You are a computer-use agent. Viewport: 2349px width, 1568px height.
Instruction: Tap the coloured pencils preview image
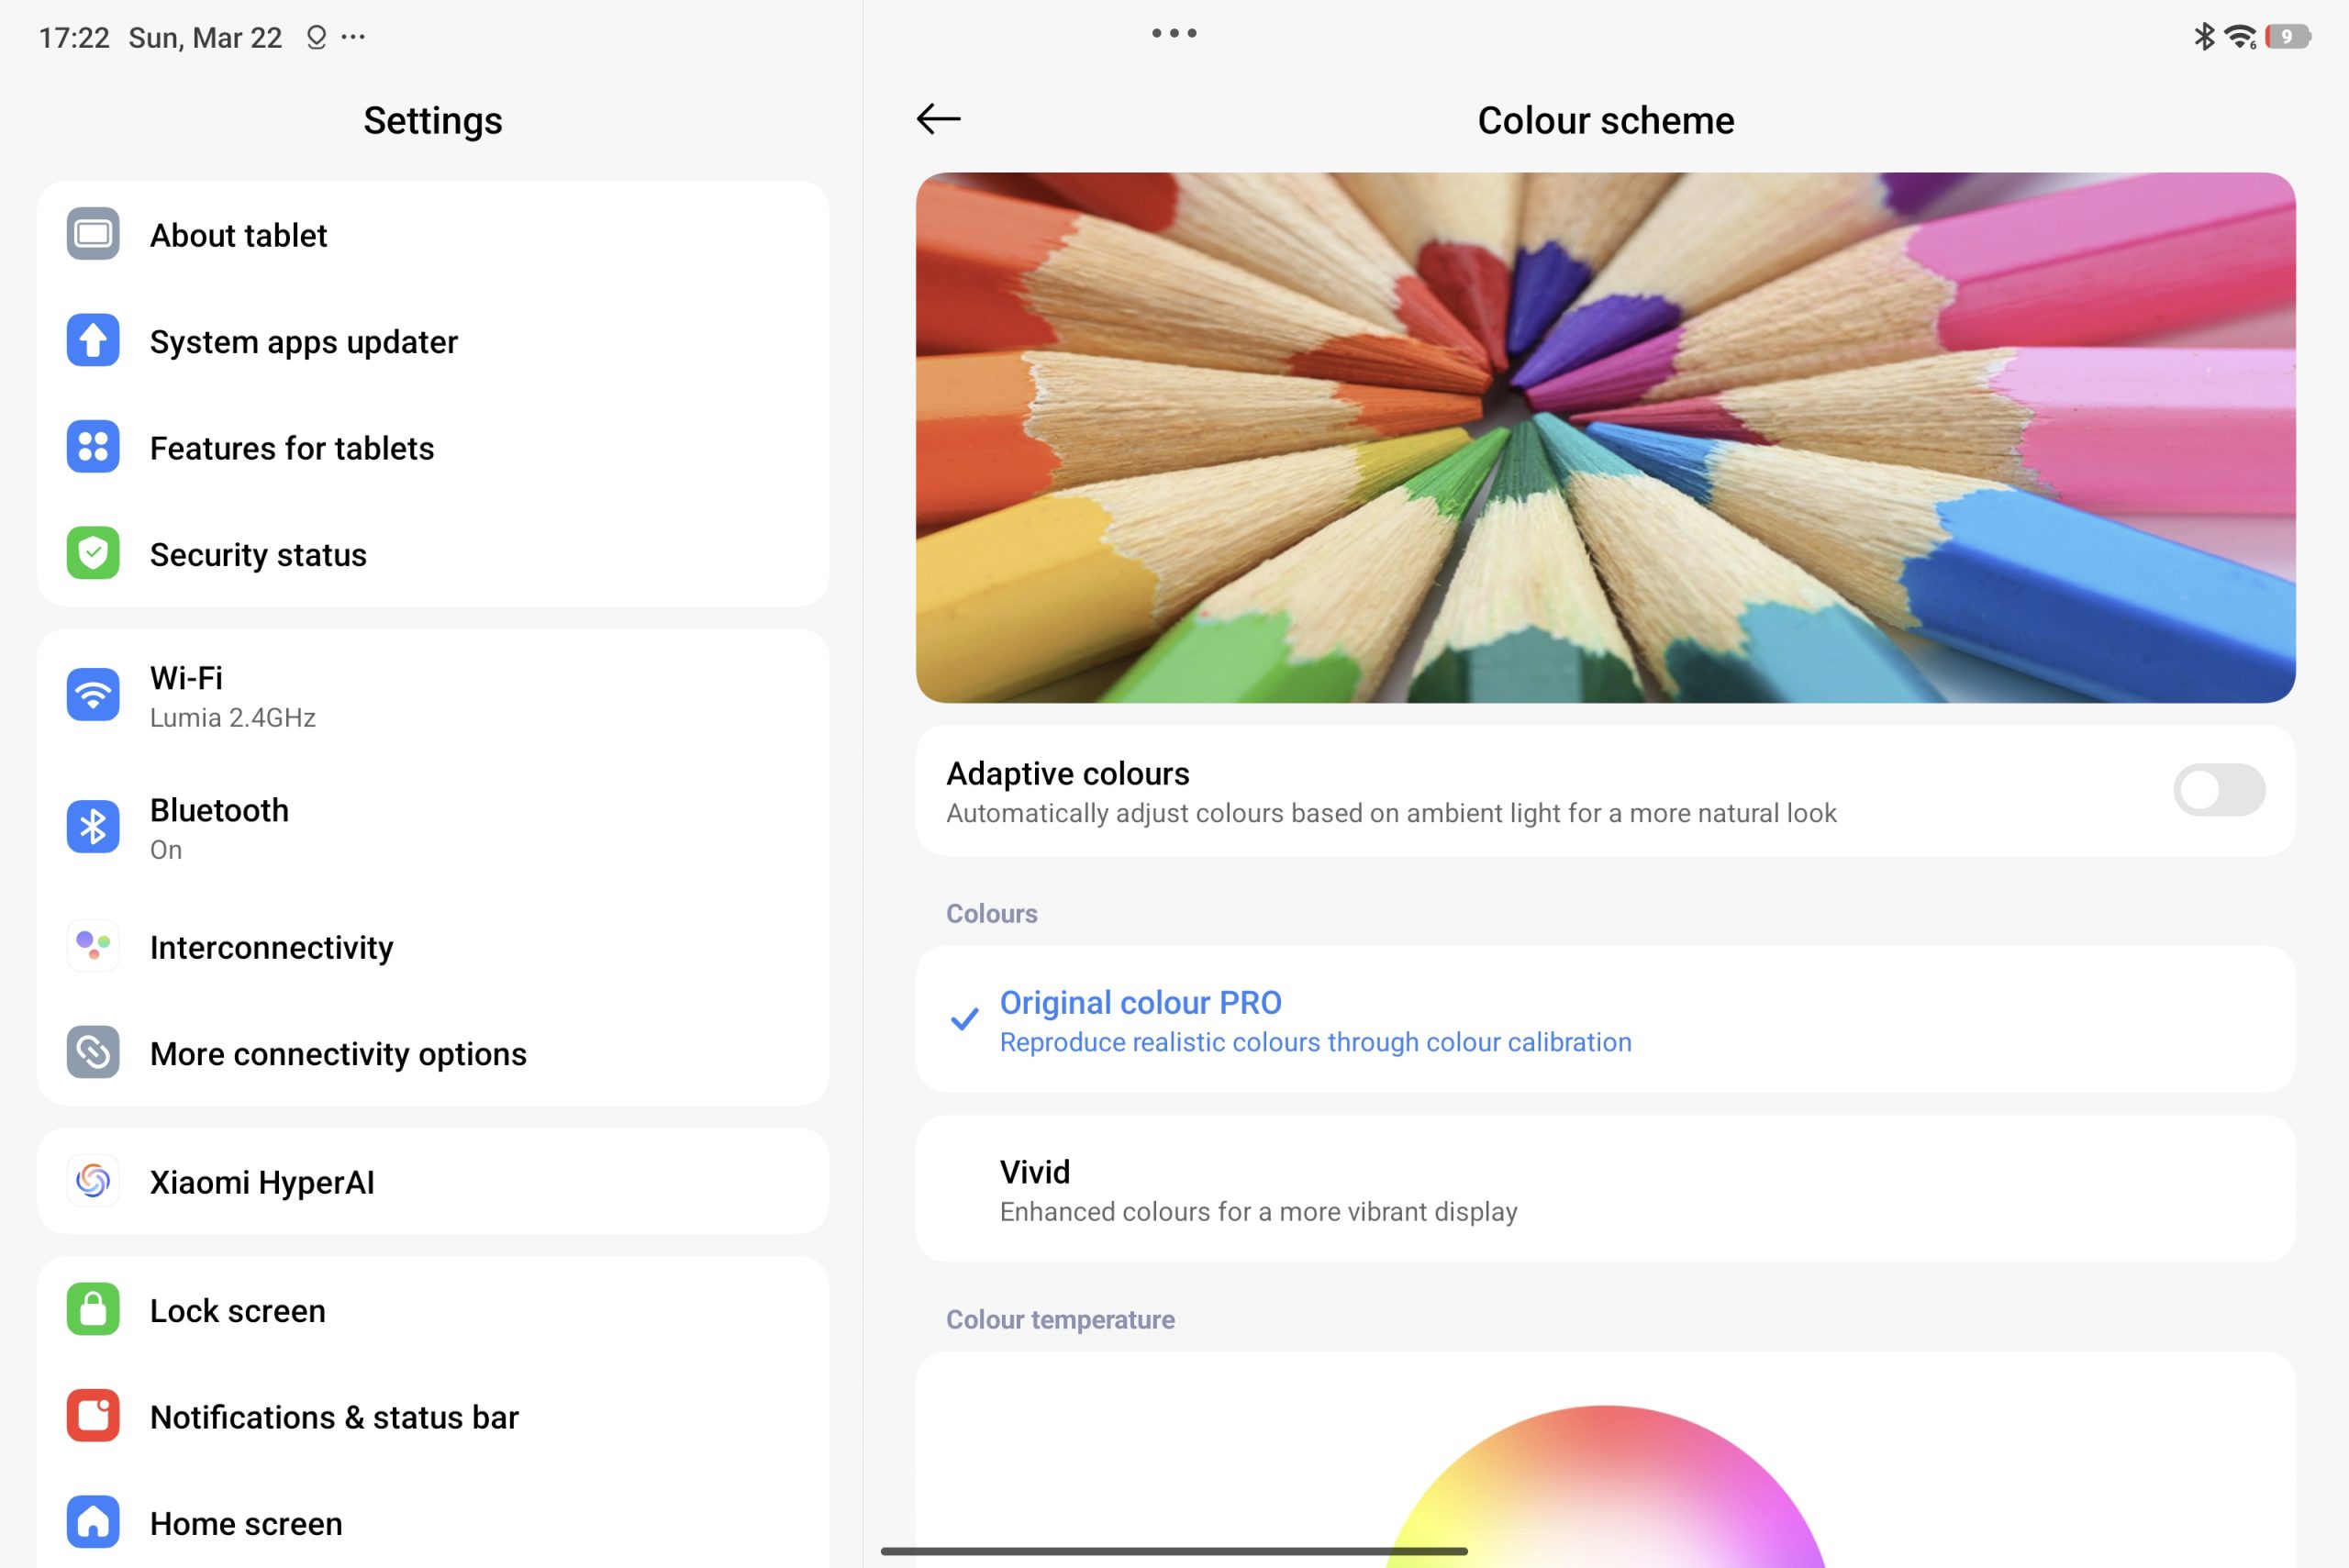[x=1604, y=437]
